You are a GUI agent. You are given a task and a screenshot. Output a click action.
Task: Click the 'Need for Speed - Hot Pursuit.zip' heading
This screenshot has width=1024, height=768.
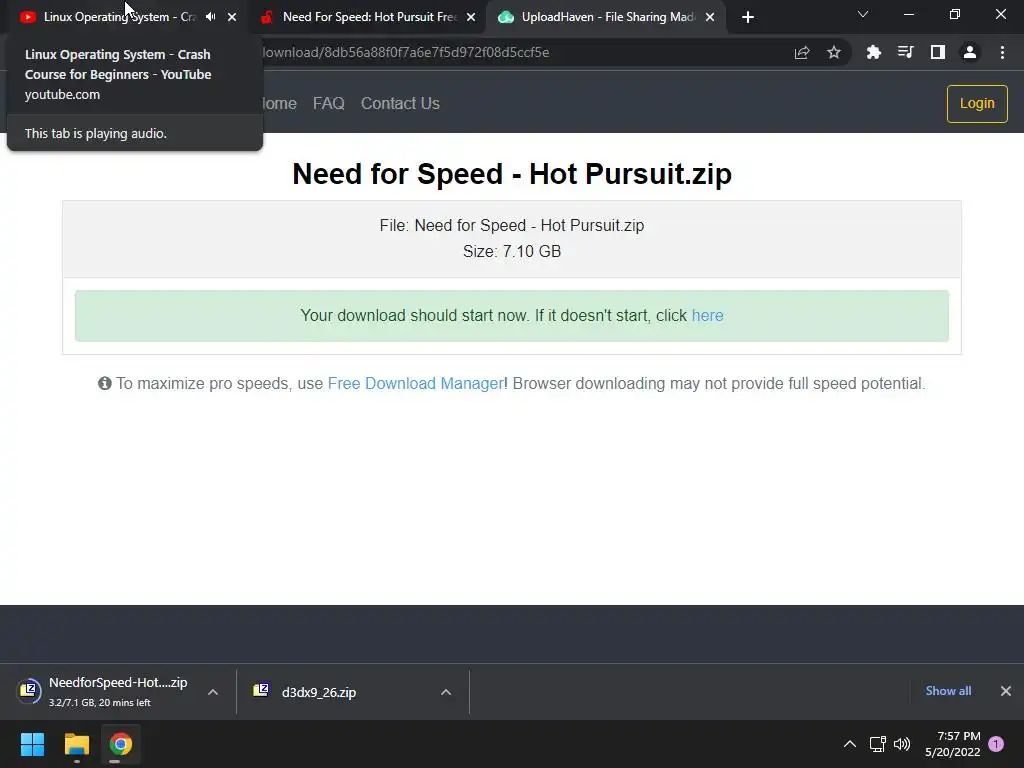tap(512, 174)
